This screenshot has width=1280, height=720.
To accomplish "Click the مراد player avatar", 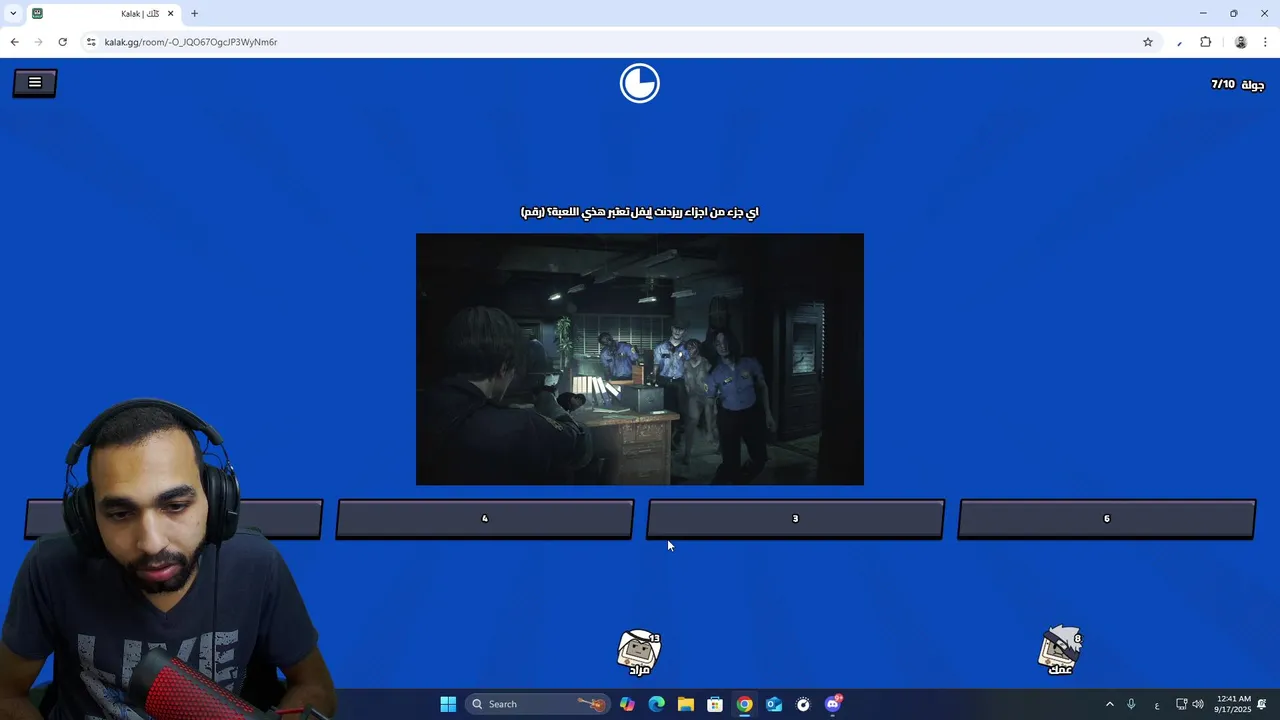I will coord(640,652).
